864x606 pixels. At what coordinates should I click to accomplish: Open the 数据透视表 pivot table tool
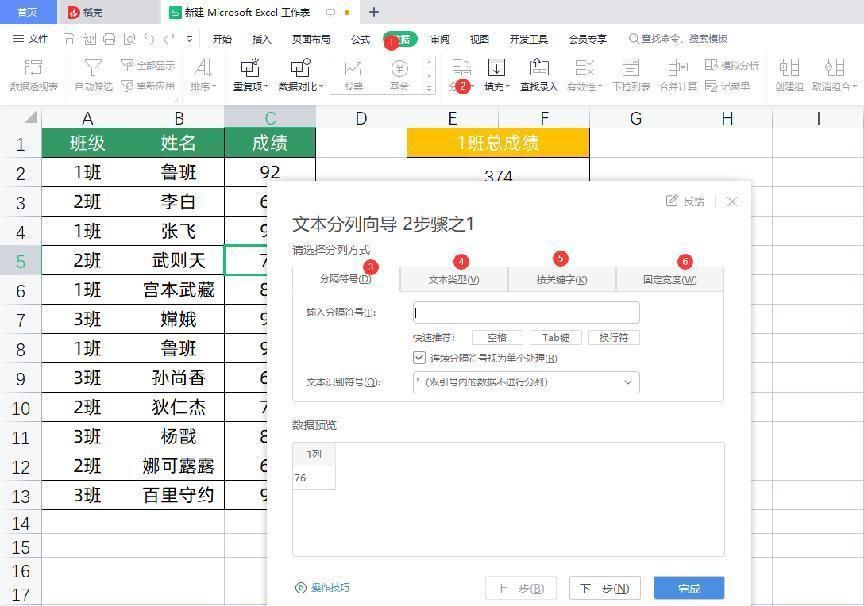(34, 75)
